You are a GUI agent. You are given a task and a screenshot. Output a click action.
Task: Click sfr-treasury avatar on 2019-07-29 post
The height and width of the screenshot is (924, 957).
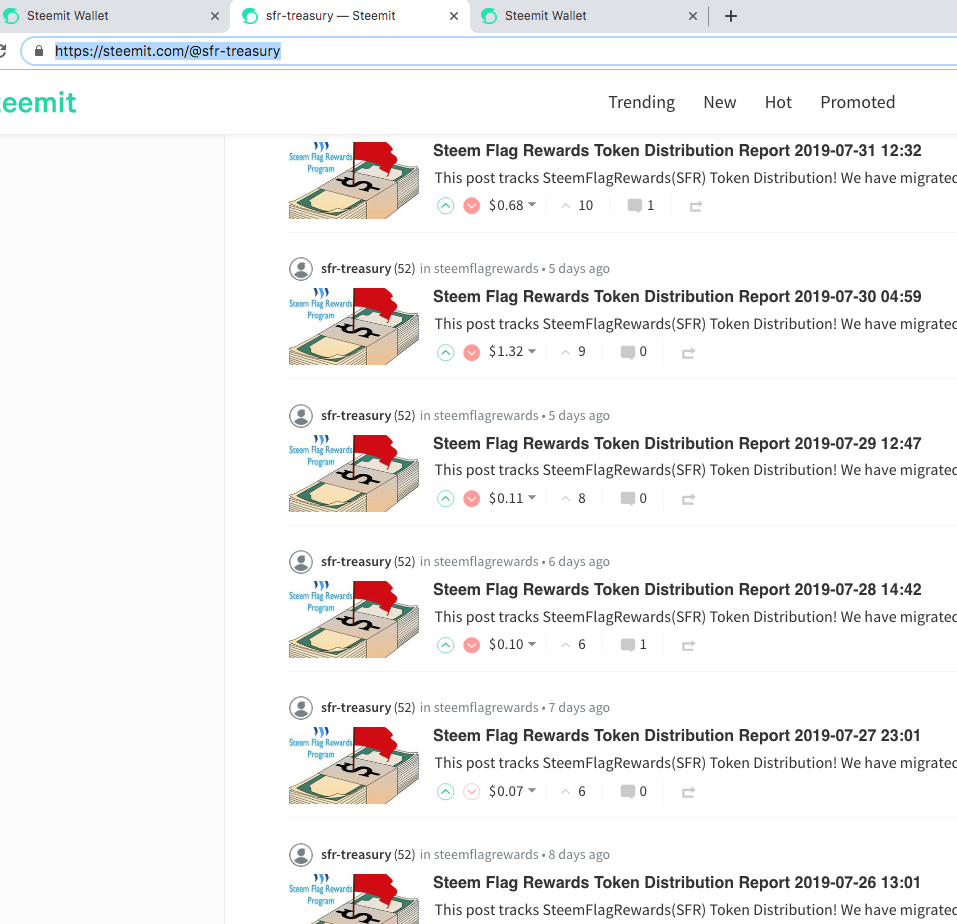click(301, 416)
